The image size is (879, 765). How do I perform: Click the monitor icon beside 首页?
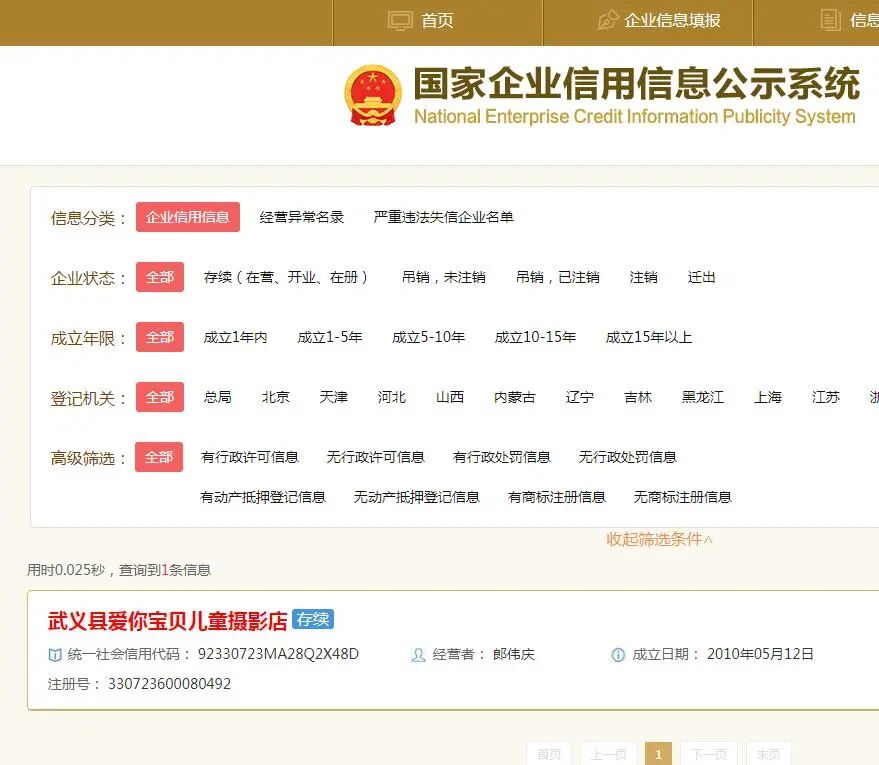click(x=400, y=21)
